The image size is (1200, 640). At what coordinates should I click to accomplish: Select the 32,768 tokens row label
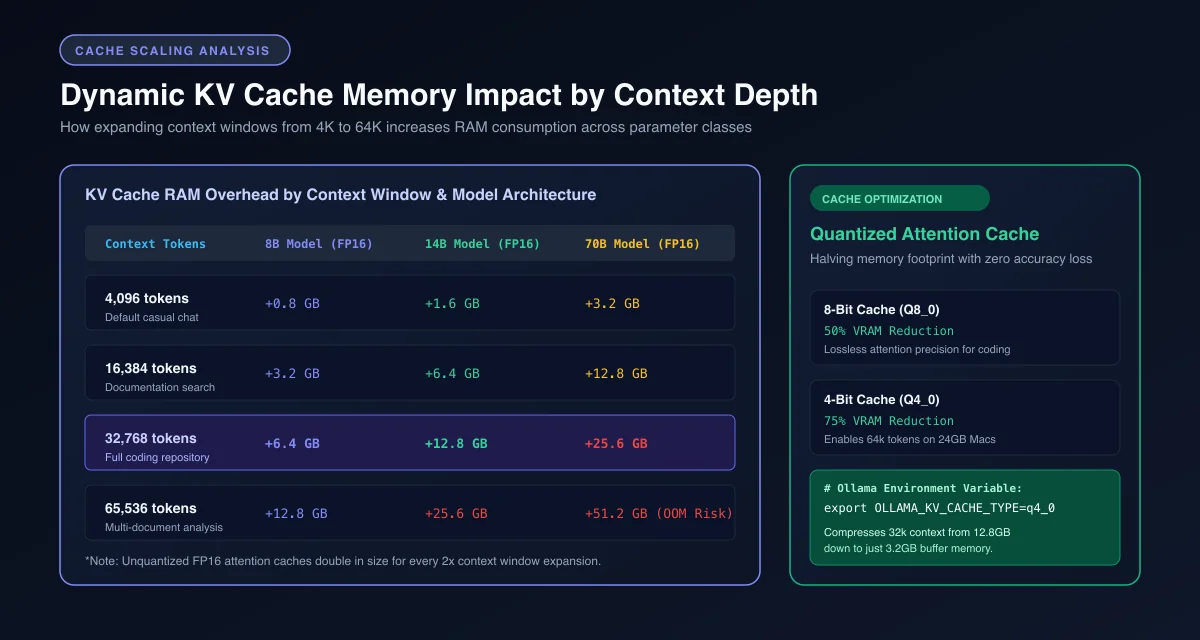pyautogui.click(x=151, y=438)
